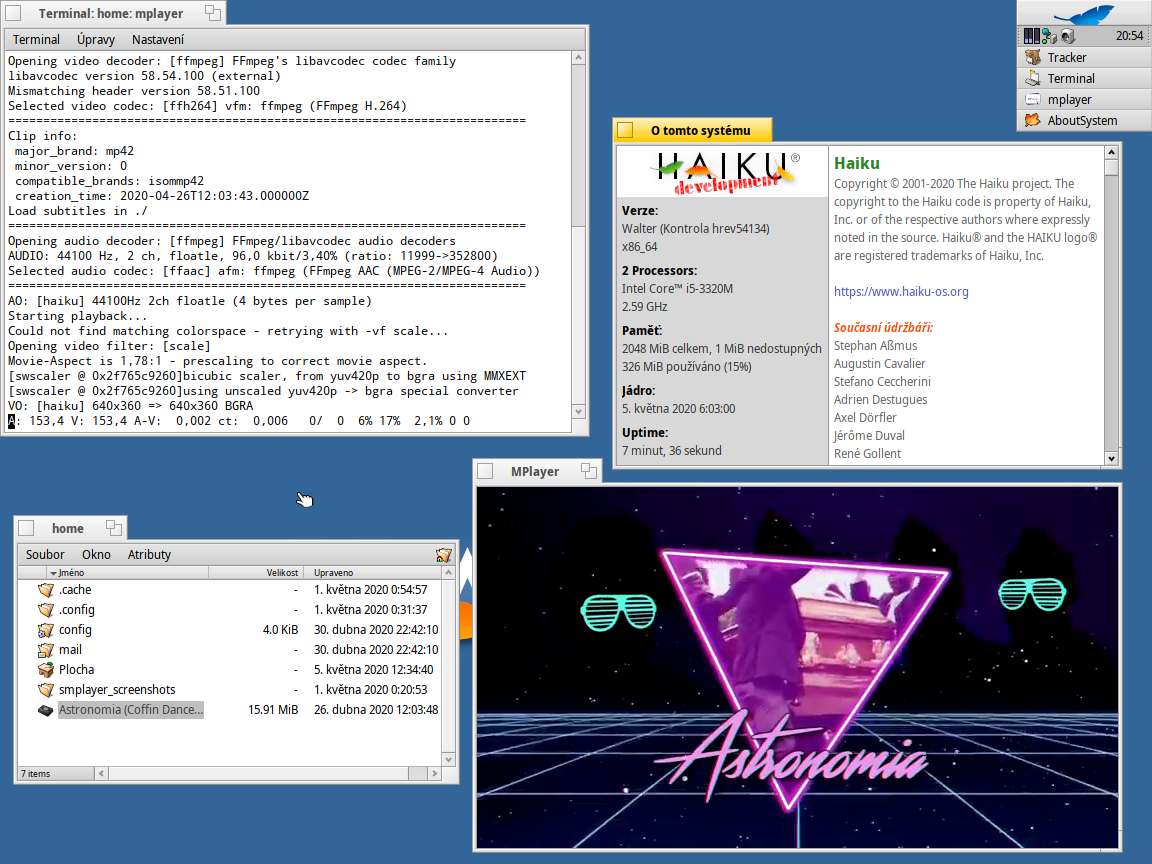Click the maintainer name 'Adrien Destugues'

pos(880,400)
